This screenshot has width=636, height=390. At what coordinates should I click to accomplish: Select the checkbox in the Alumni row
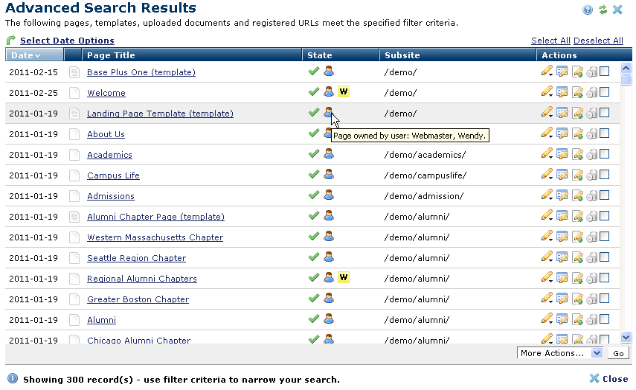[604, 319]
